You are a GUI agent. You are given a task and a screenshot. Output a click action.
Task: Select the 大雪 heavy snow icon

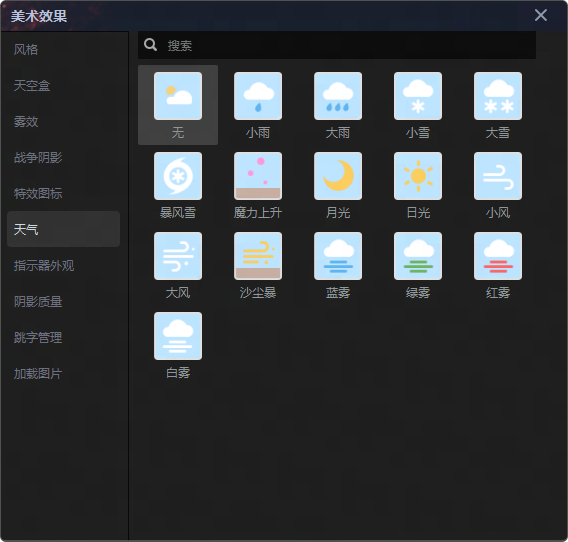498,96
